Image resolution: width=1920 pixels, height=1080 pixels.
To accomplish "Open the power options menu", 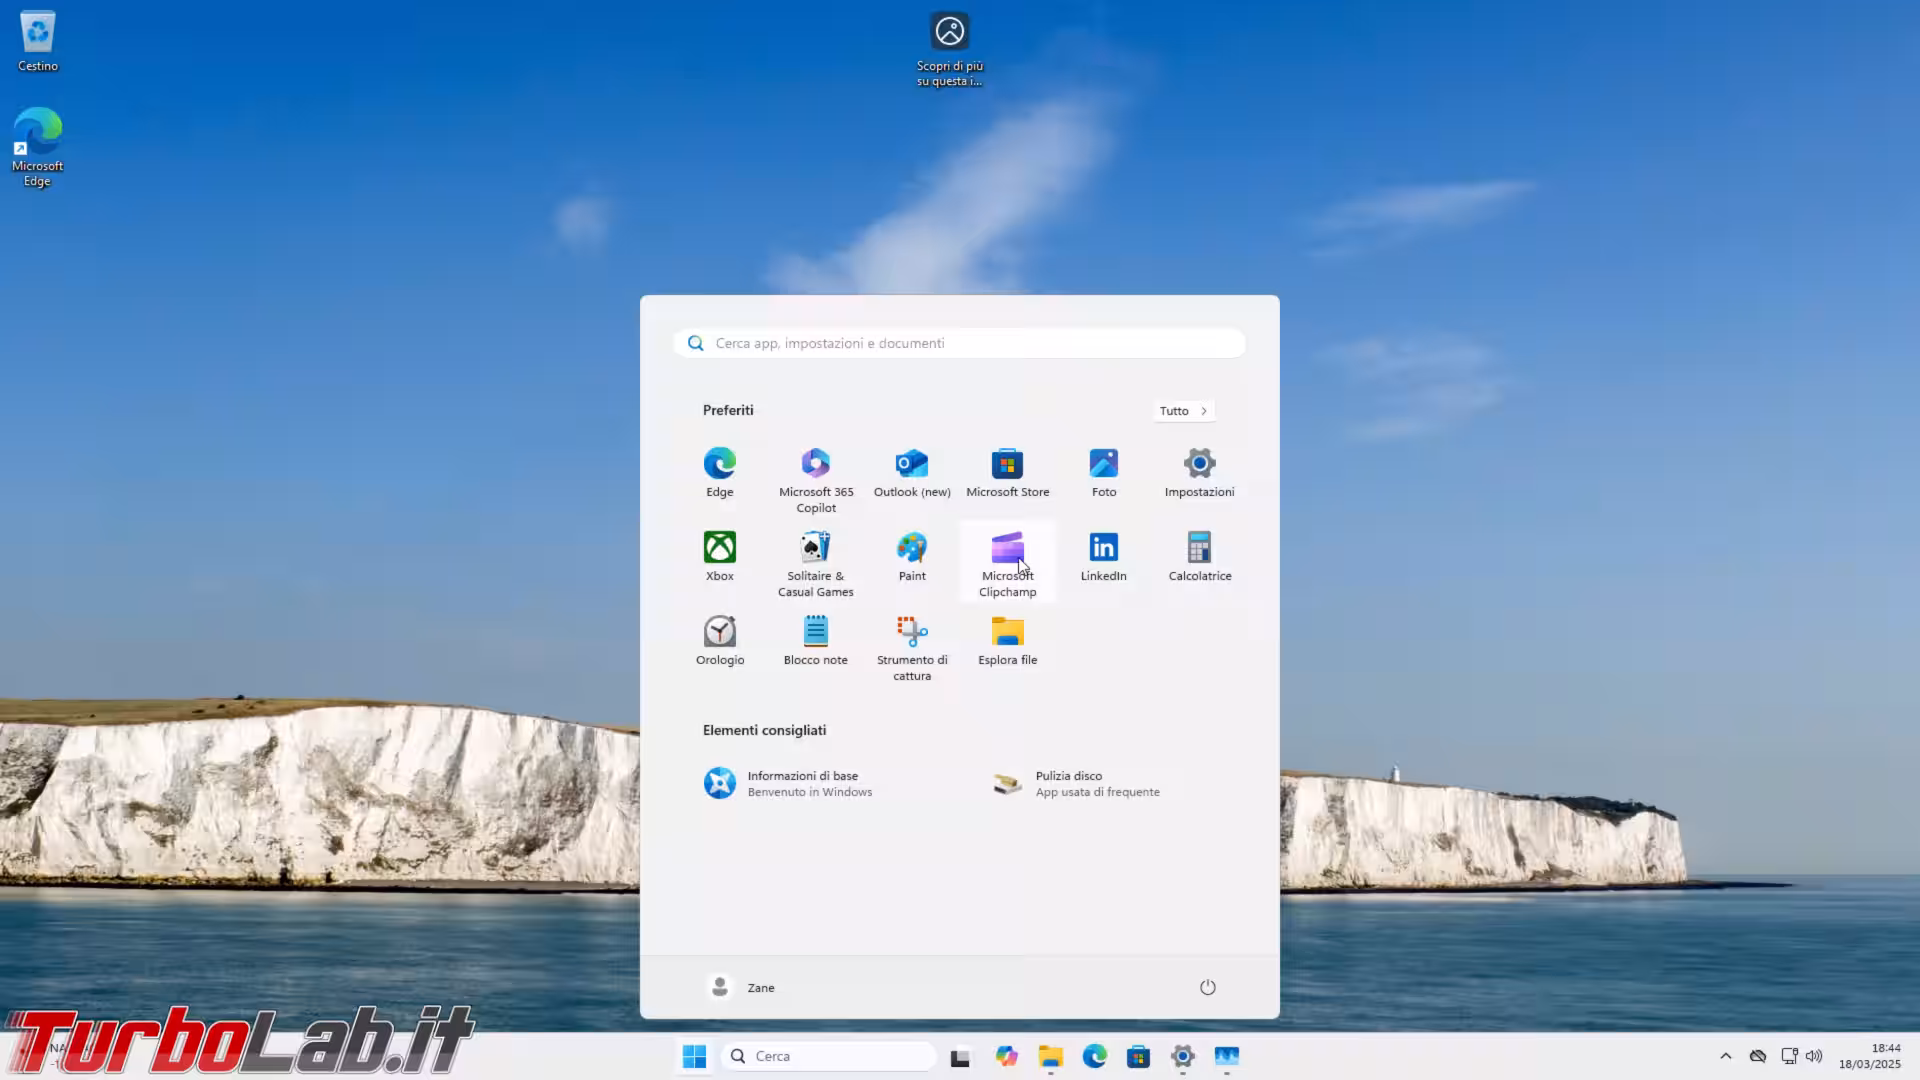I will coord(1207,987).
